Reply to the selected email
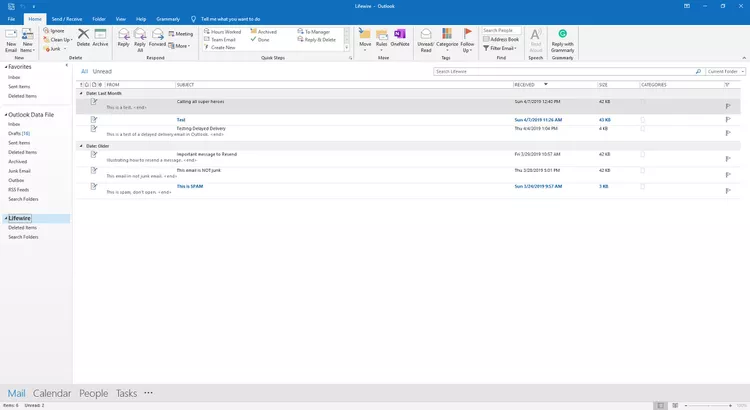The image size is (750, 410). click(123, 37)
